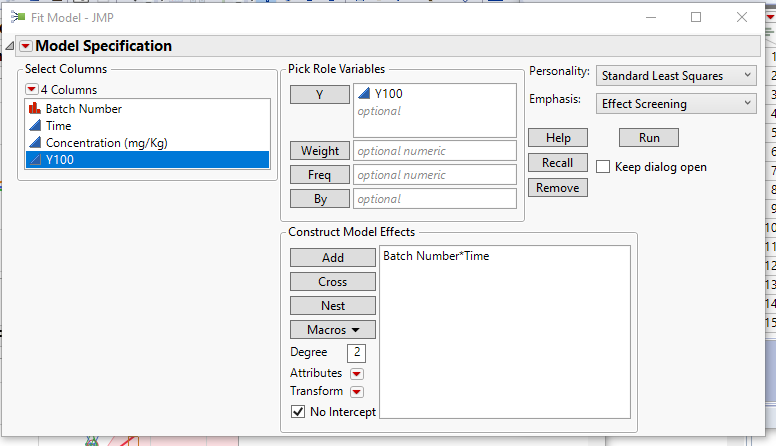This screenshot has height=446, width=776.
Task: Click the Weight optional numeric field
Action: pos(435,150)
